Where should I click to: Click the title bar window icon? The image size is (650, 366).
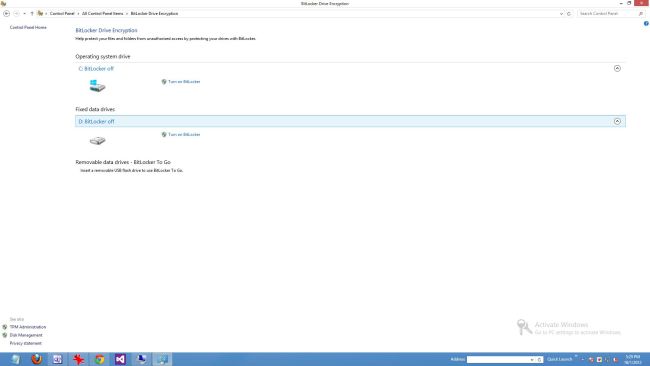pos(3,3)
